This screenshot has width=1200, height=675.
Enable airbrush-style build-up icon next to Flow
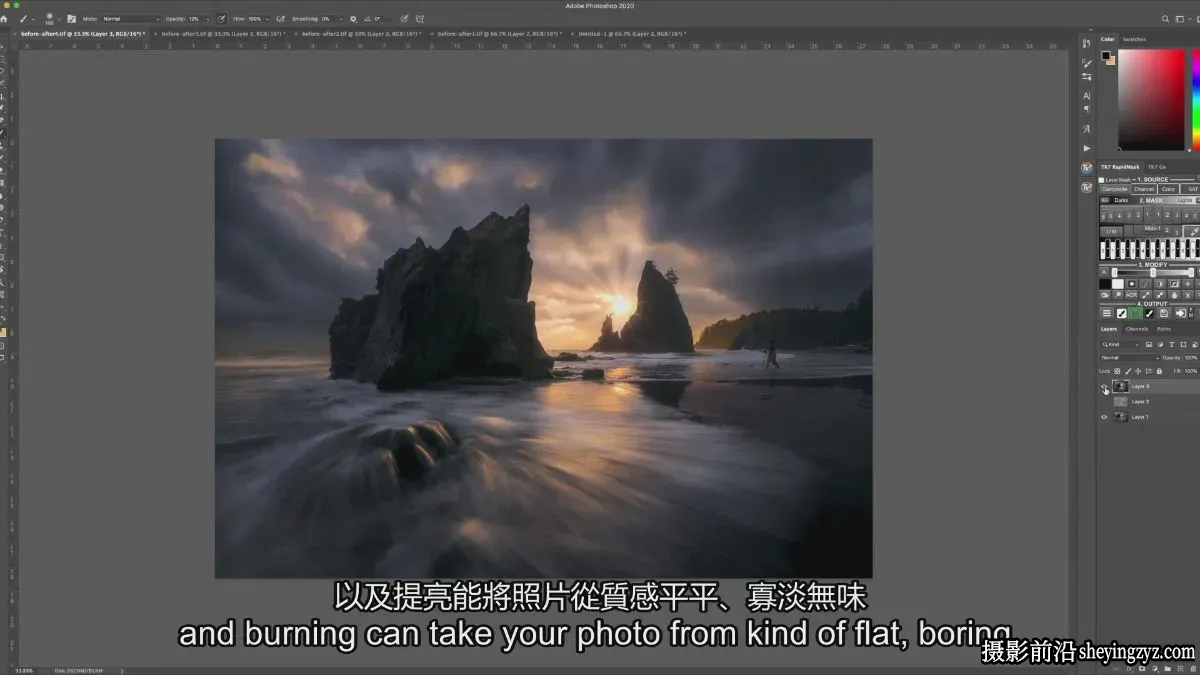[x=281, y=19]
